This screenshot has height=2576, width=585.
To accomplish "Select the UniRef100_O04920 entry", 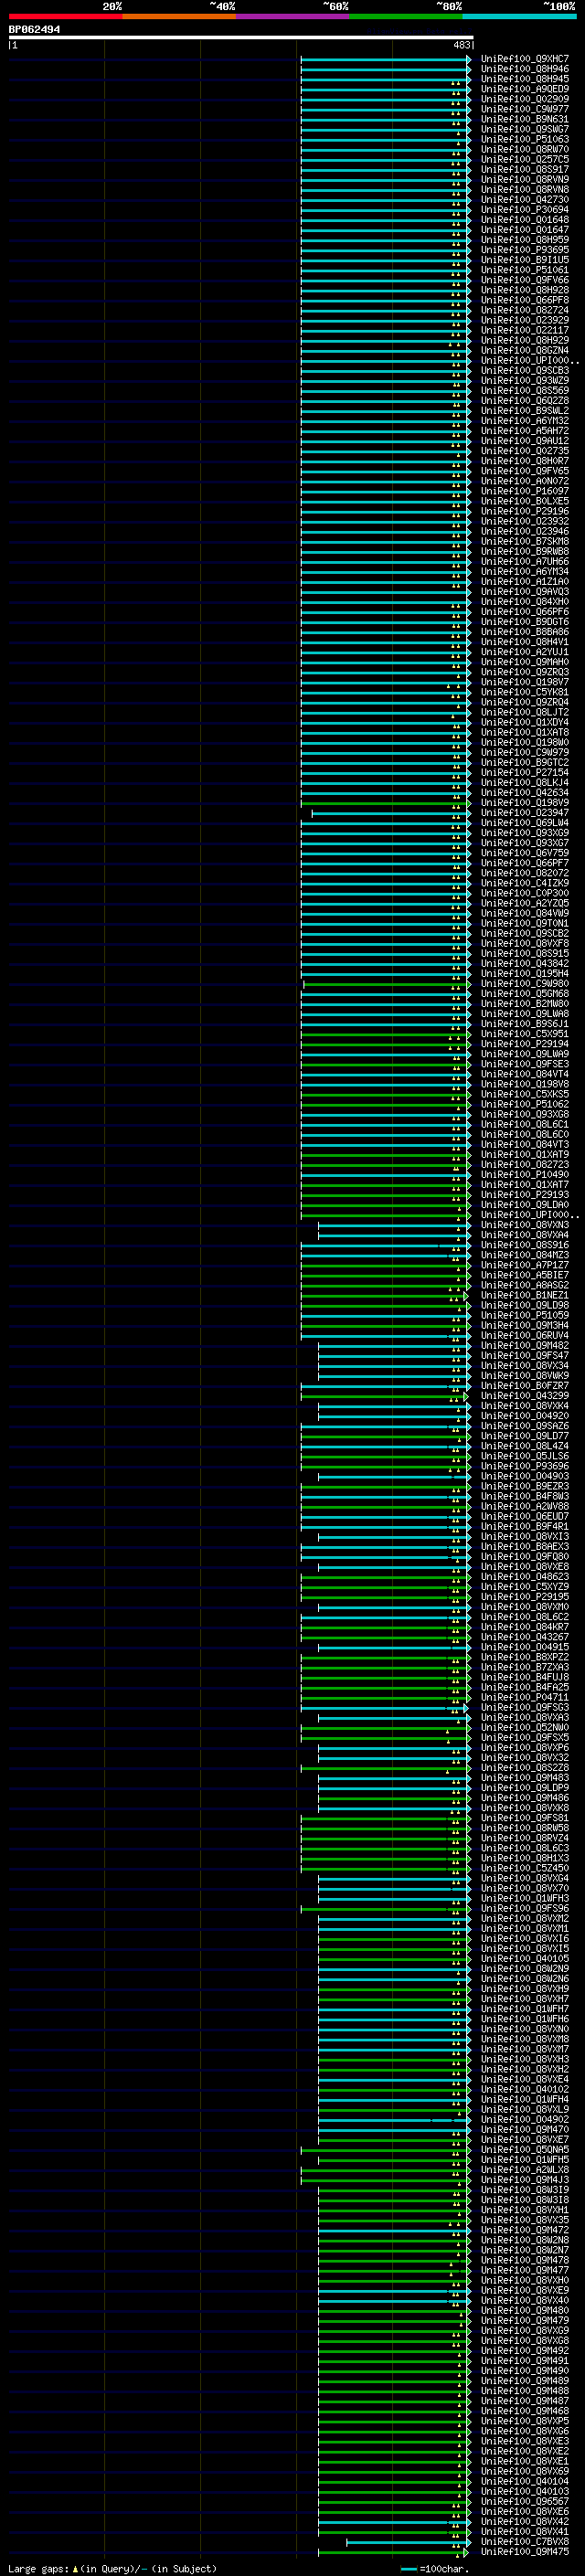I will [525, 1416].
